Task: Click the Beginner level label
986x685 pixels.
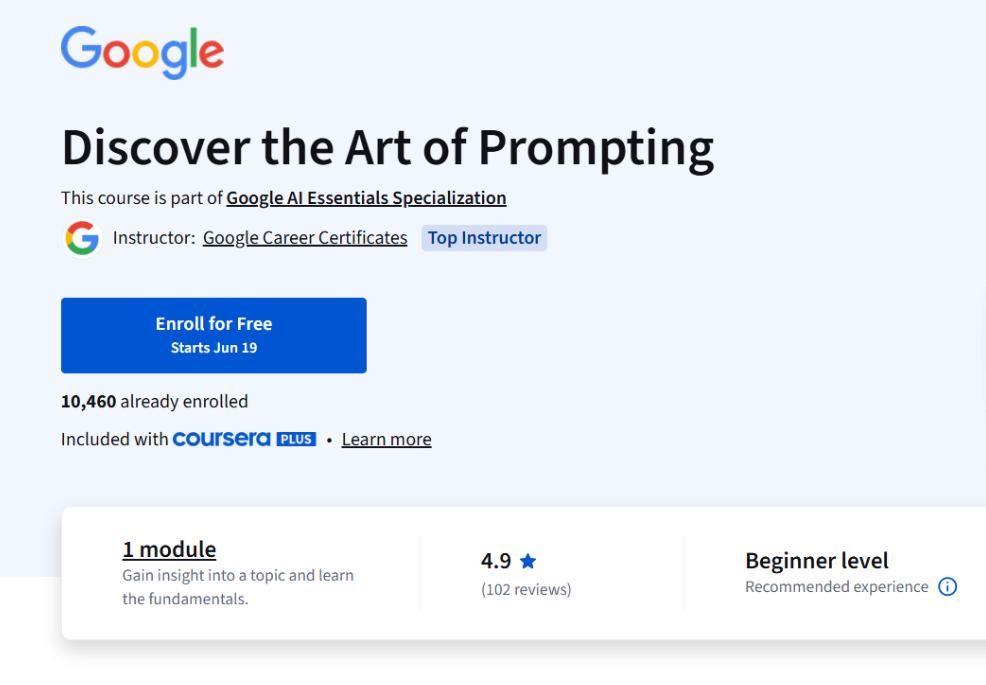Action: 816,560
